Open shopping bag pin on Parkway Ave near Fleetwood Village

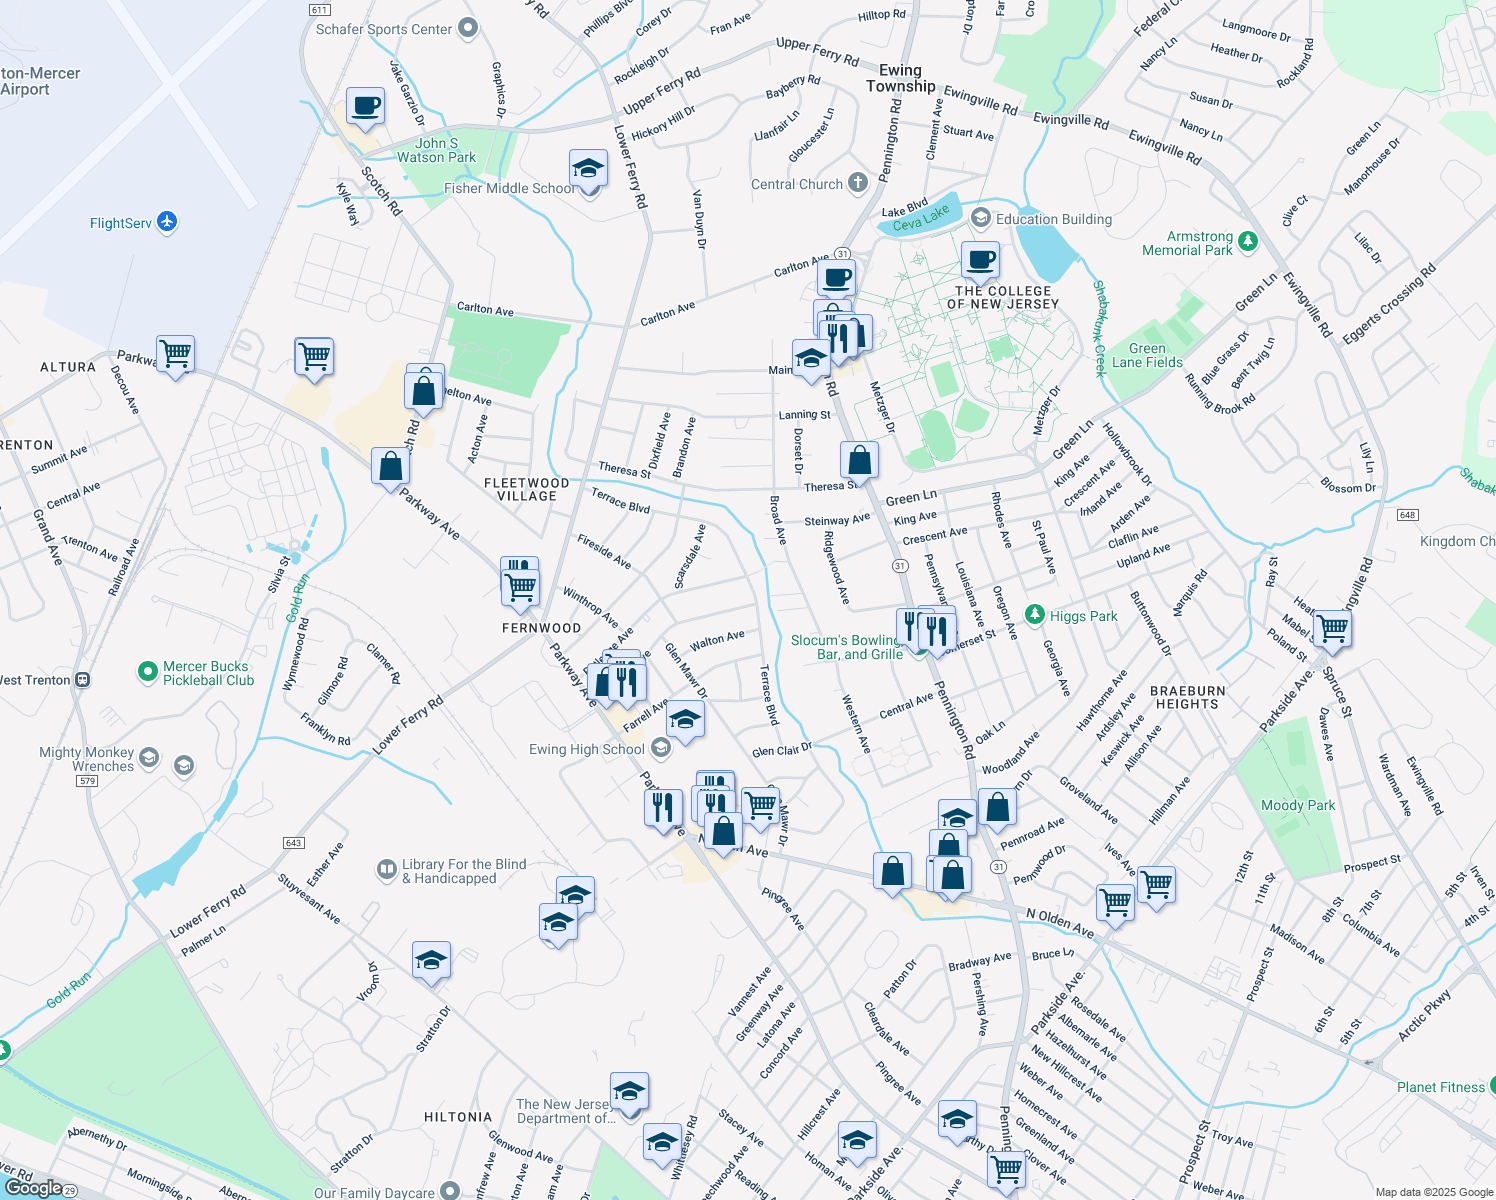pyautogui.click(x=390, y=468)
